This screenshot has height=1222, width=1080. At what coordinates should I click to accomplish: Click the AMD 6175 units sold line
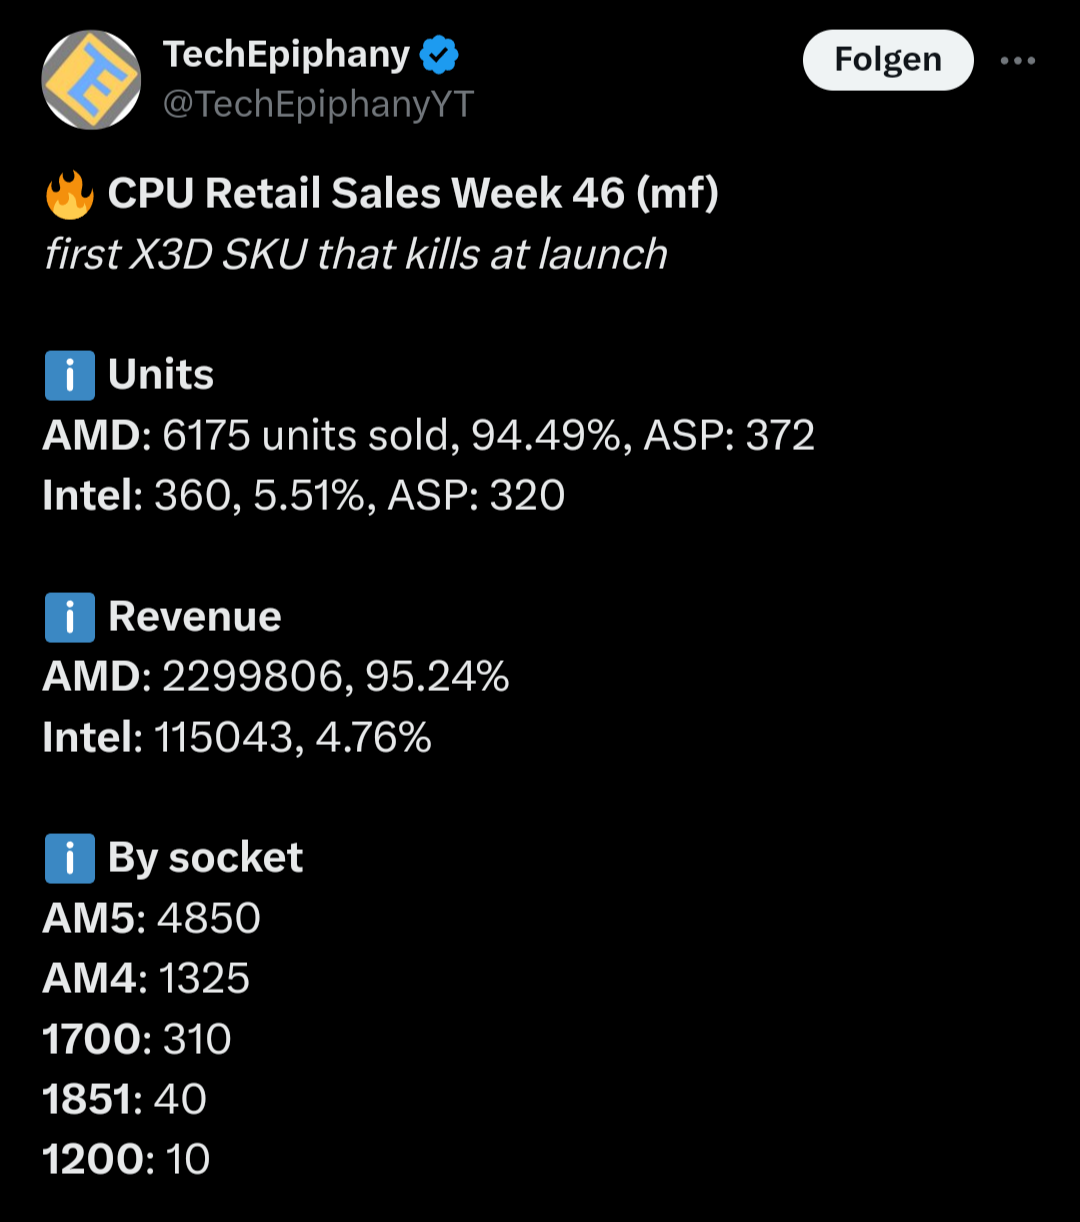(x=428, y=436)
